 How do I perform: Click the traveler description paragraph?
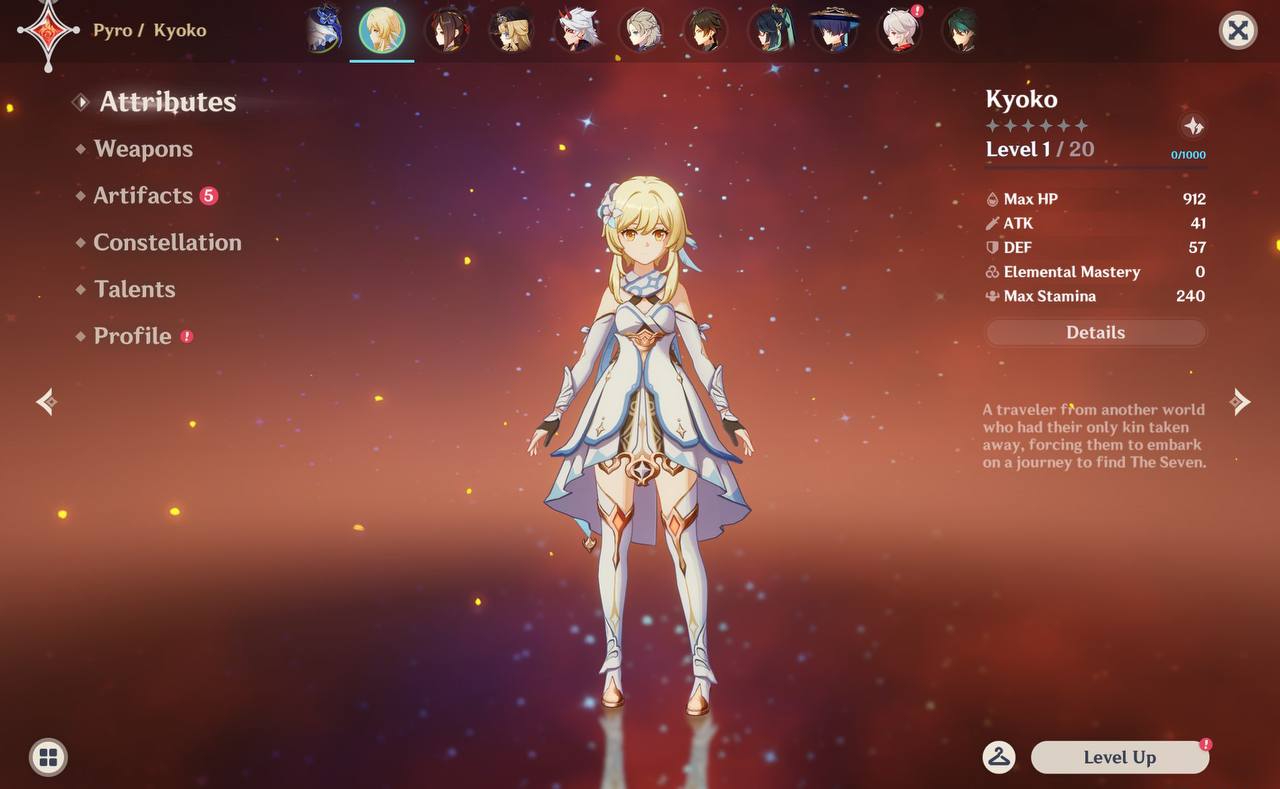1094,436
